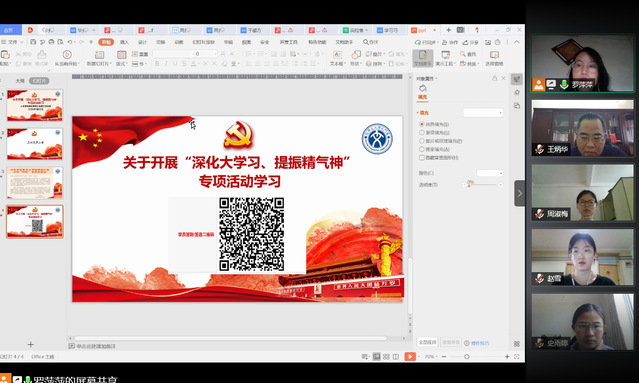Viewport: 639px width, 383px height.
Task: Collapse the ribbon with chevron up
Action: (517, 42)
